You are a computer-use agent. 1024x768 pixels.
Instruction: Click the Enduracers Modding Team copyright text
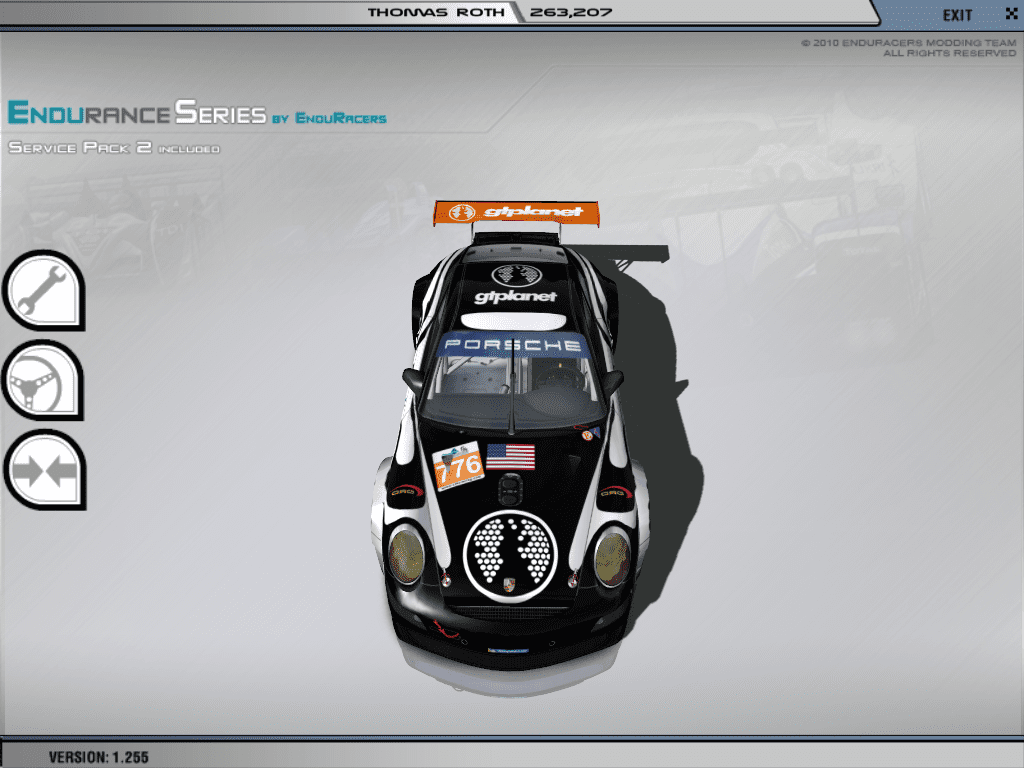[x=908, y=48]
